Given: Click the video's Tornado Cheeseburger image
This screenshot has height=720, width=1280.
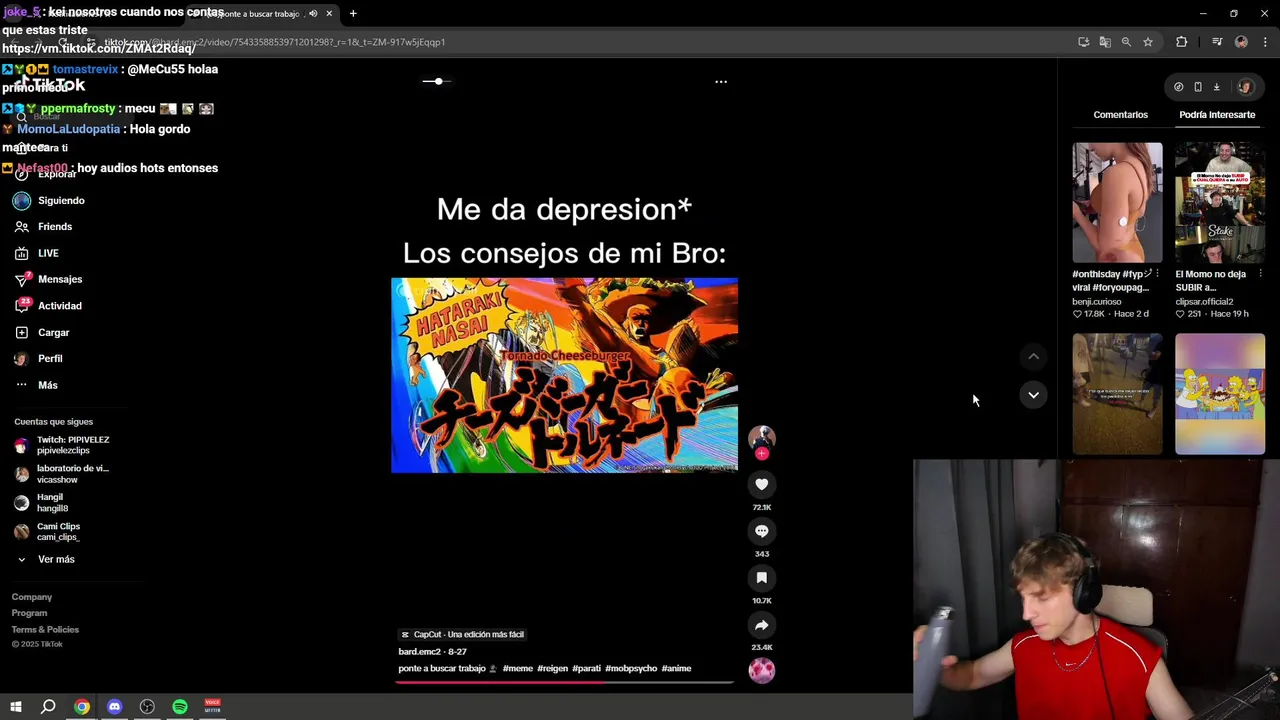Looking at the screenshot, I should click(564, 375).
